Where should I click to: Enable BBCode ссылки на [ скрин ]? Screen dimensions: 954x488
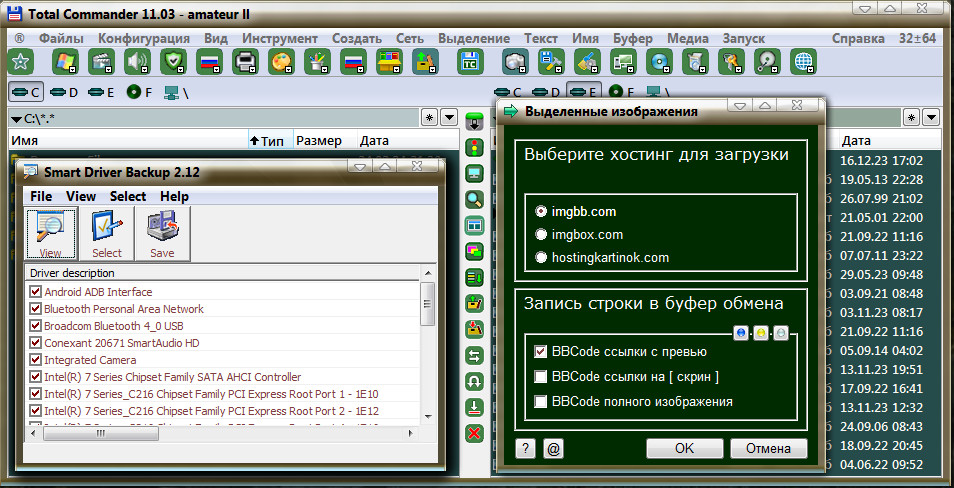click(x=540, y=377)
